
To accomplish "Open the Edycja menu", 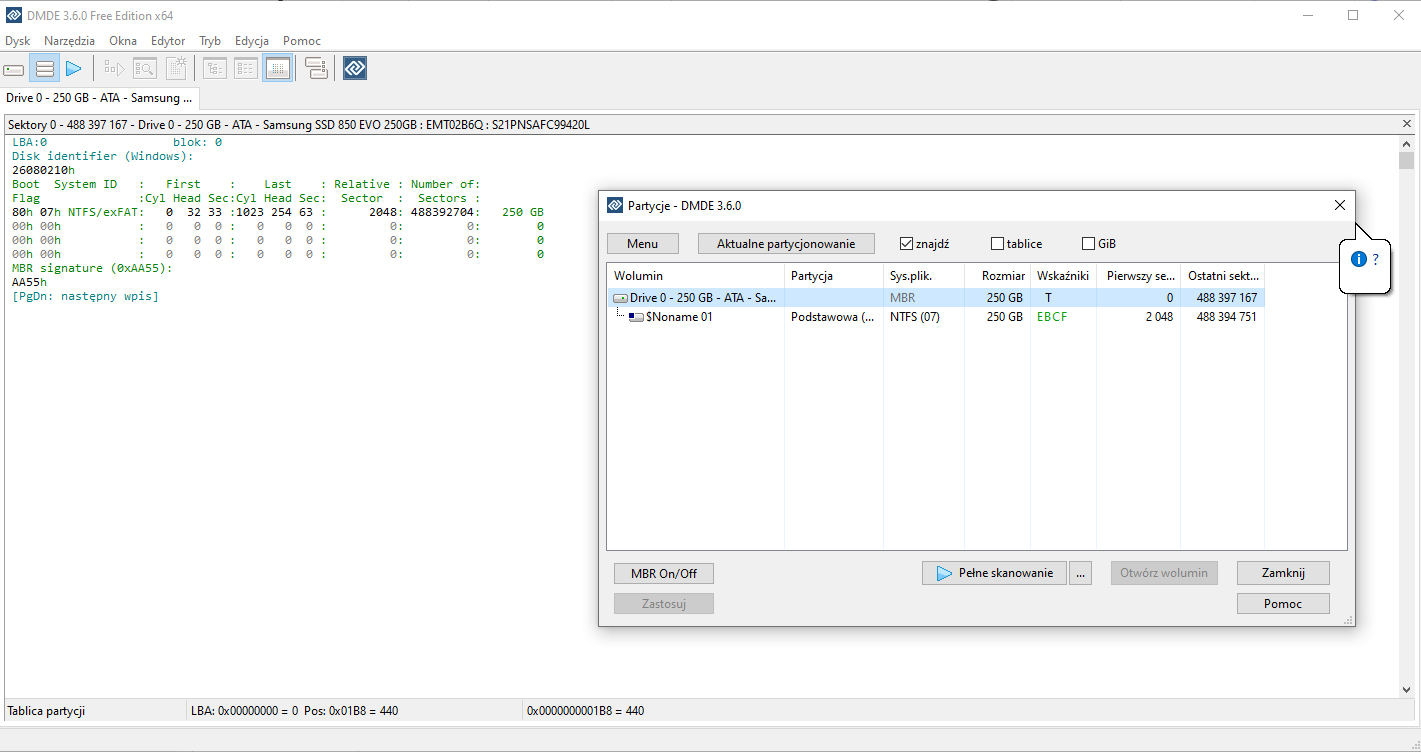I will (x=252, y=41).
